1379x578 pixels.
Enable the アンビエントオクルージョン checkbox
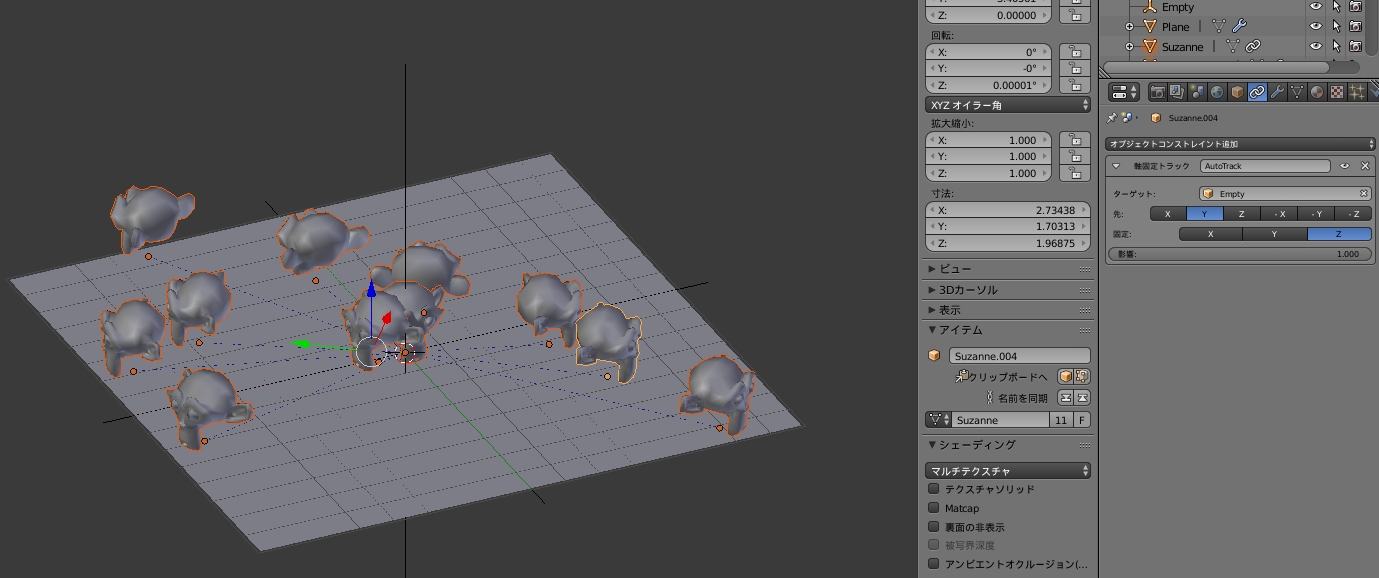coord(934,564)
